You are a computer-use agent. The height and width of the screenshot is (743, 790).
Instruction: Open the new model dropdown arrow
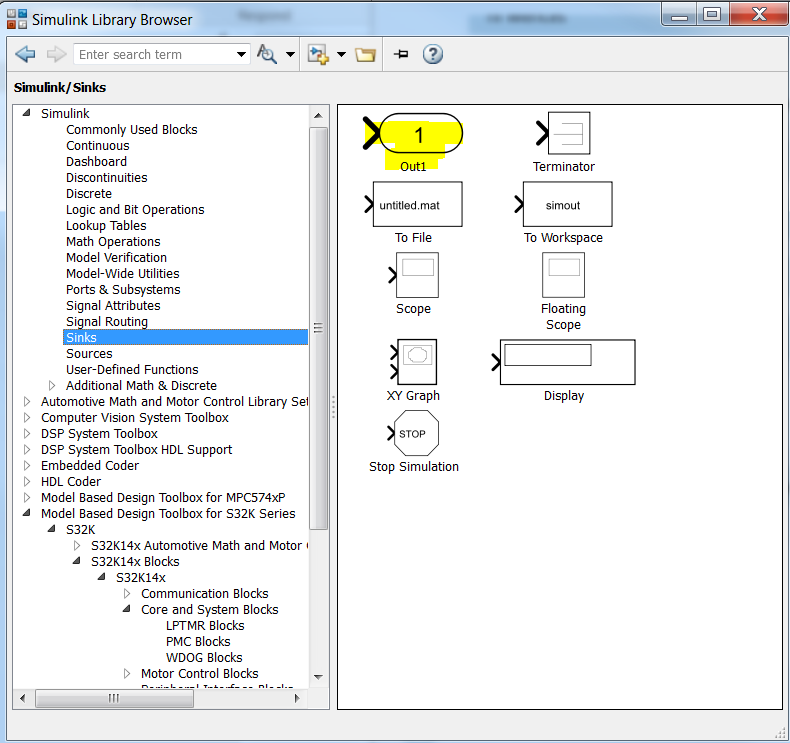point(341,54)
